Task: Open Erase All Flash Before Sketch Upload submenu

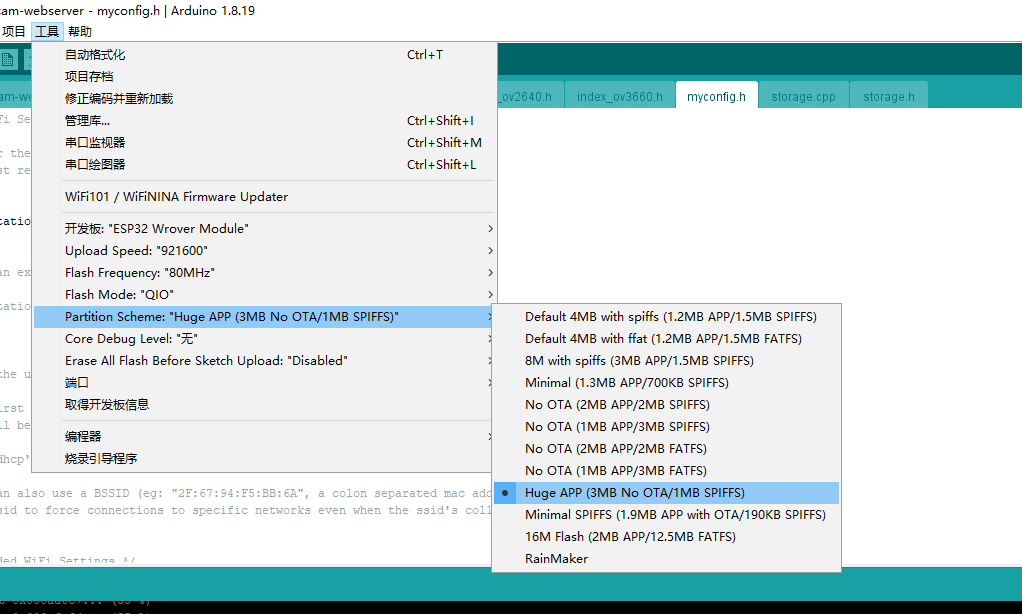Action: [x=264, y=361]
